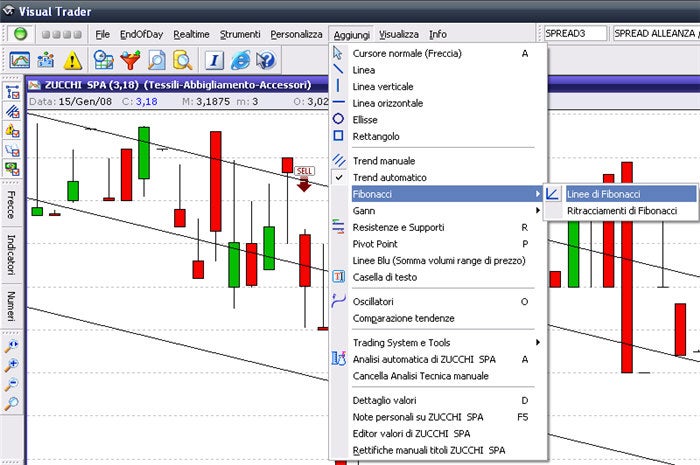Viewport: 700px width, 465px height.
Task: Select Pivot Point
Action: pyautogui.click(x=438, y=244)
